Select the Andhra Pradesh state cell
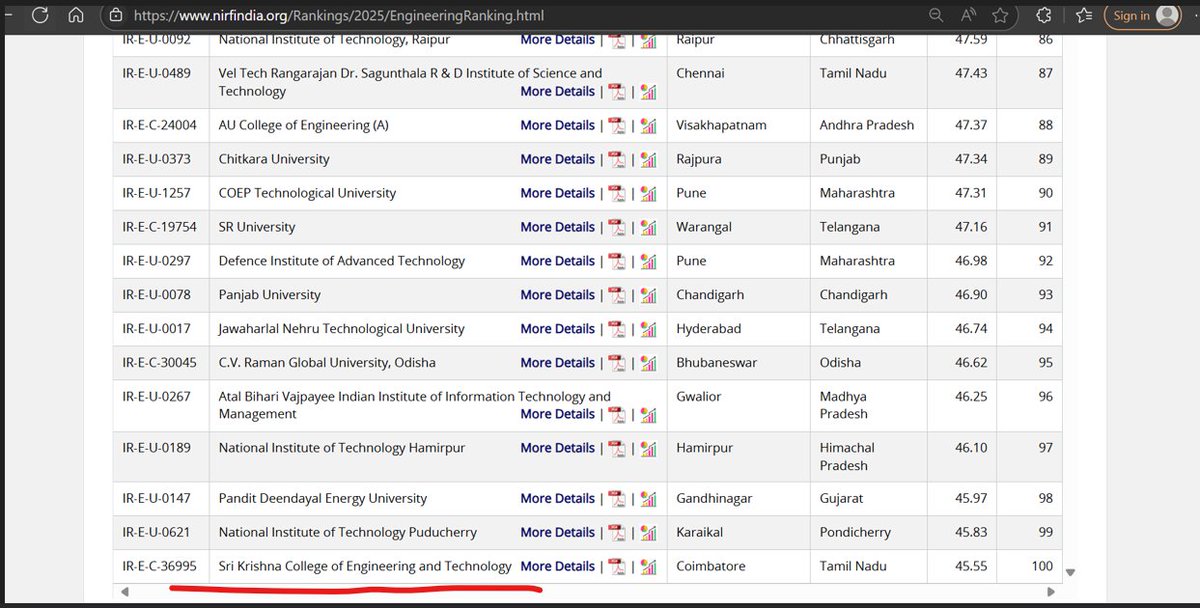The width and height of the screenshot is (1200, 608). (867, 125)
